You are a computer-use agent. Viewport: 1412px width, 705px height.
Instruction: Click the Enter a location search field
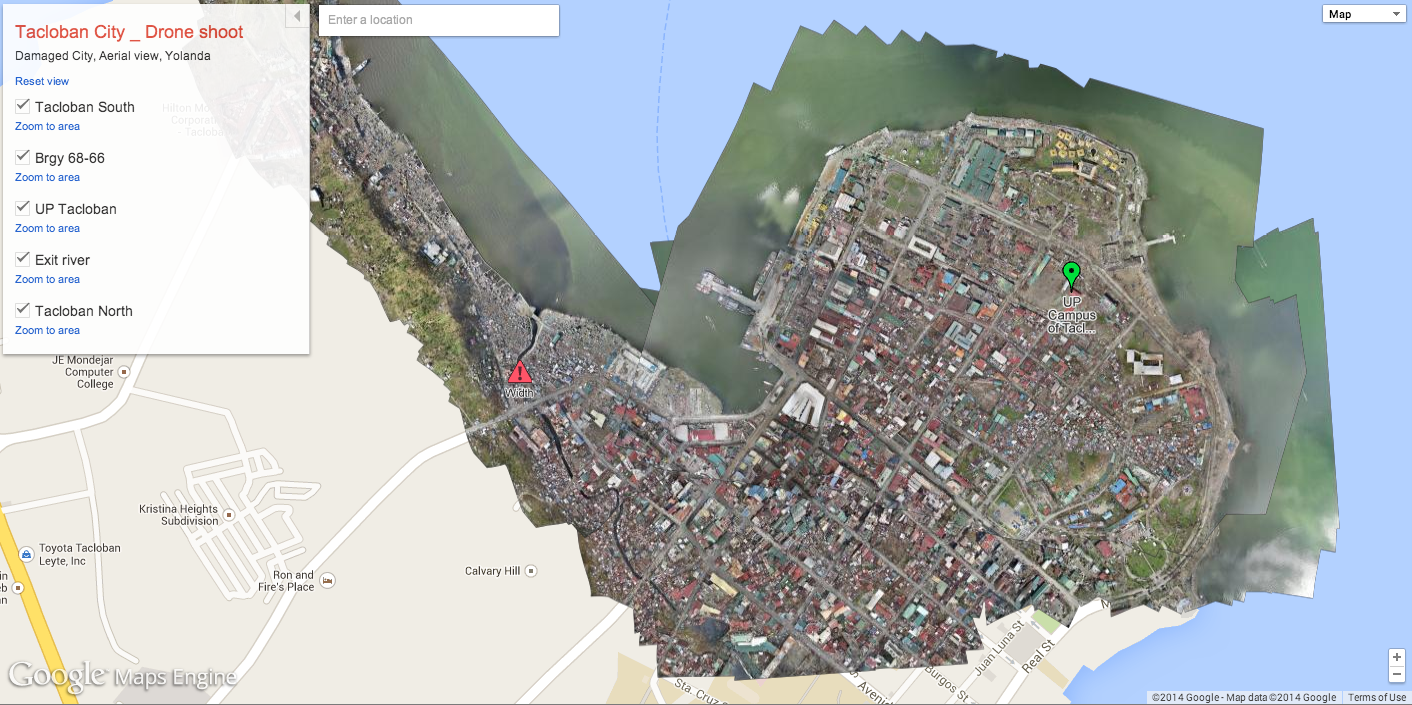pyautogui.click(x=438, y=20)
